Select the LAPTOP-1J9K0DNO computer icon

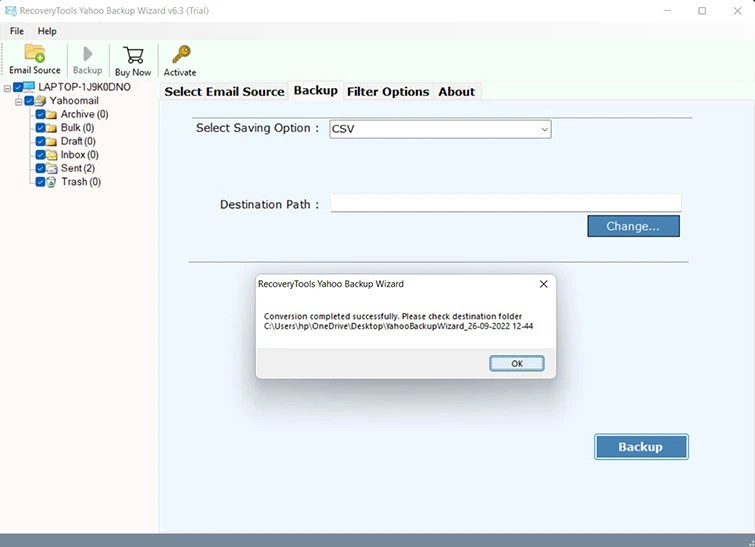point(29,87)
